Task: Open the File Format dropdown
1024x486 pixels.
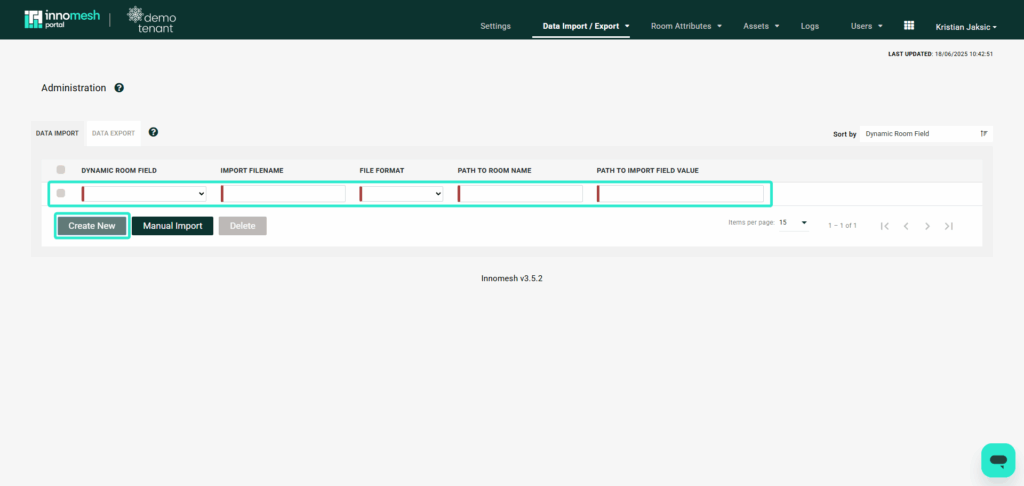Action: 401,194
